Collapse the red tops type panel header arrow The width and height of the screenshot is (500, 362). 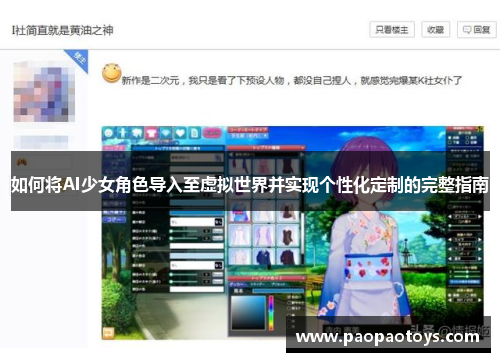[302, 147]
